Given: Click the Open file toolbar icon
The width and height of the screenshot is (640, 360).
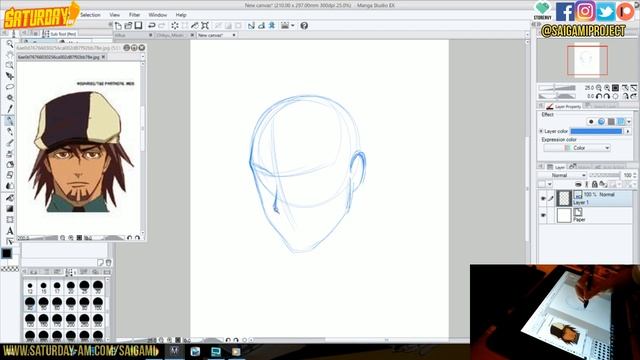Looking at the screenshot, I should pyautogui.click(x=128, y=26).
